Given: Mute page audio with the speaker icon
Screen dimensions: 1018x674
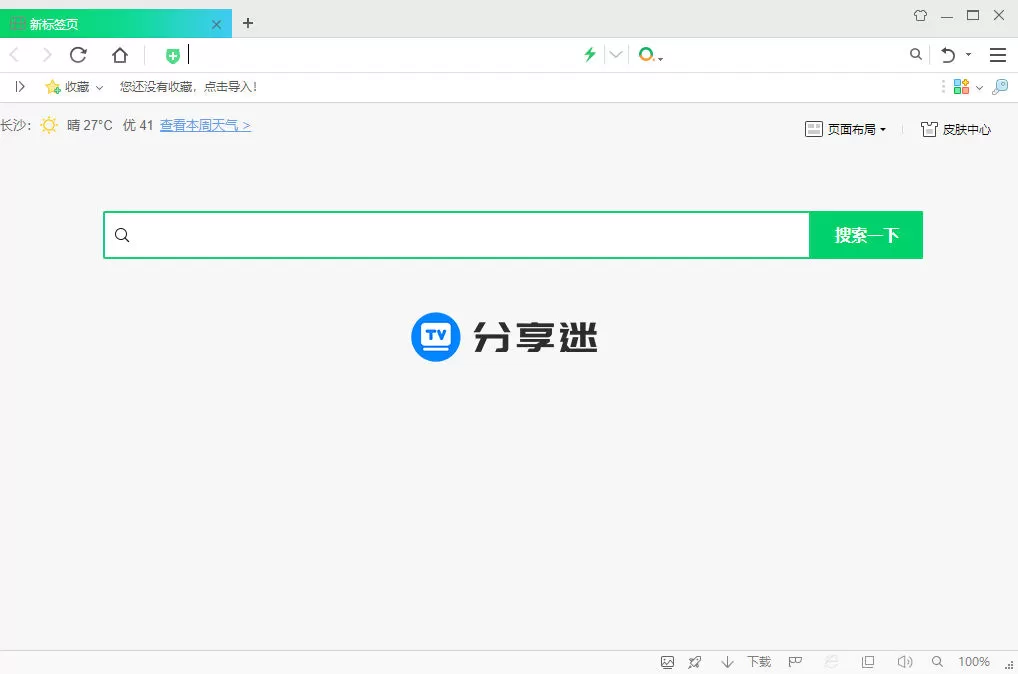Looking at the screenshot, I should 904,661.
